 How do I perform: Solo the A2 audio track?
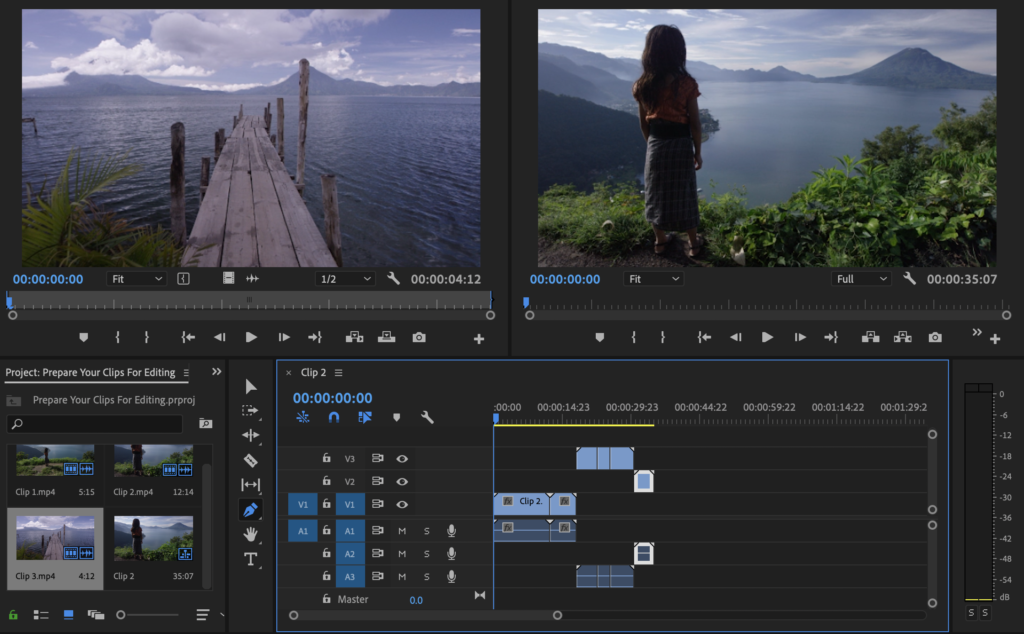click(x=426, y=553)
